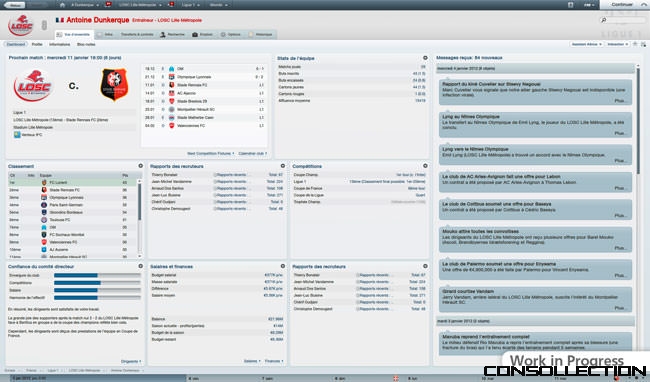Open the Finances link in Salaires panel

tap(274, 361)
